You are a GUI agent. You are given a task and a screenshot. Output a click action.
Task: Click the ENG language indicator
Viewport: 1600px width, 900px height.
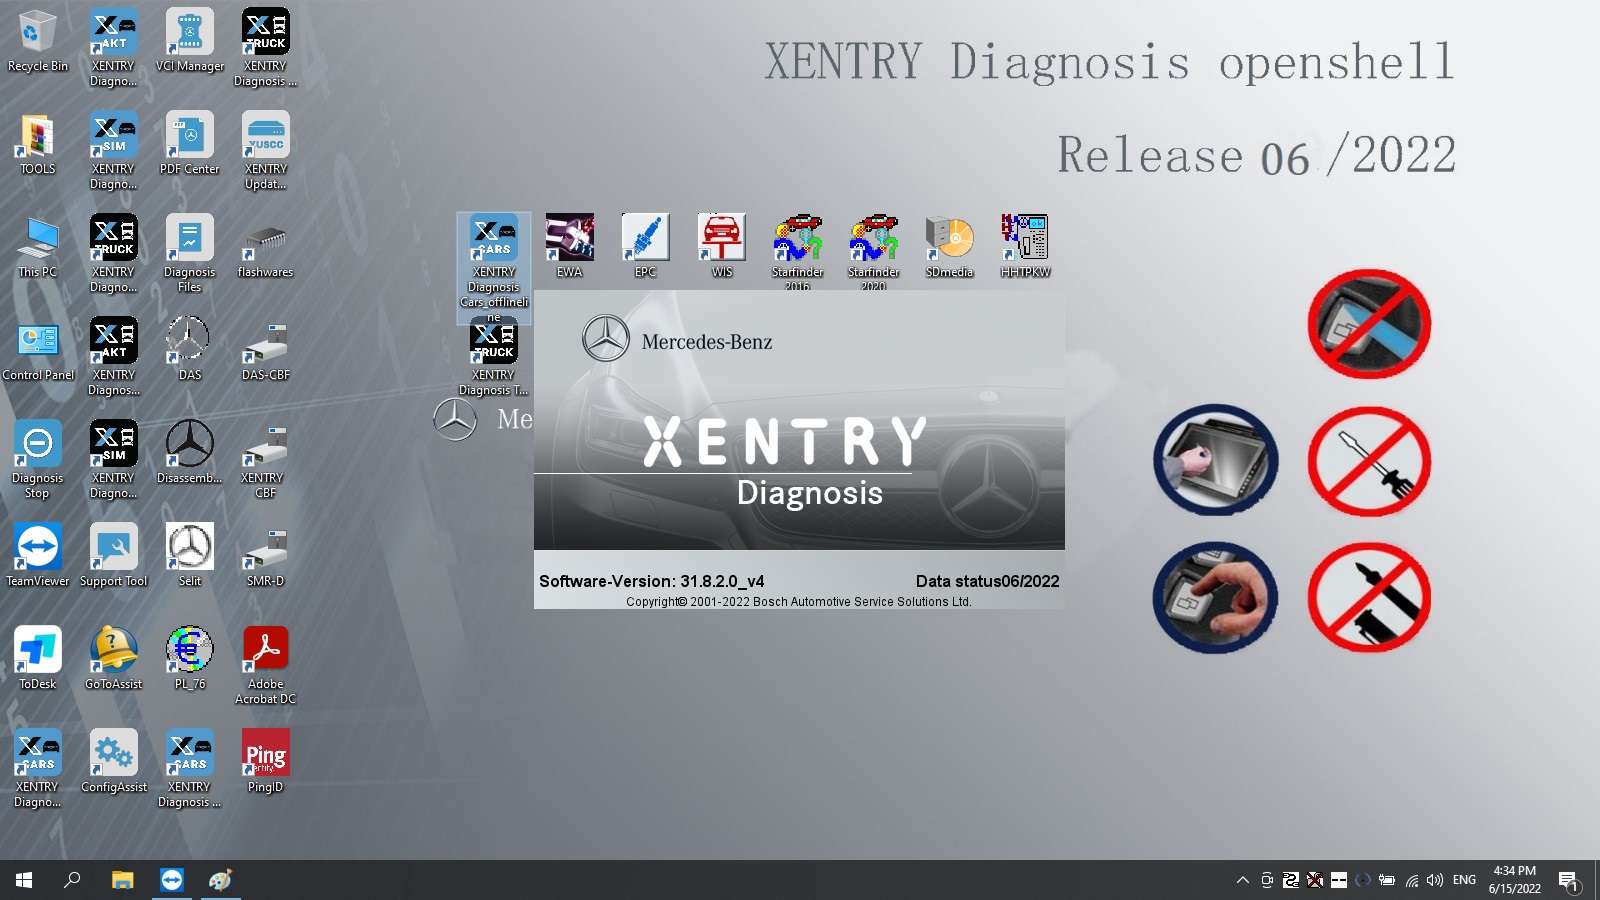[x=1464, y=880]
